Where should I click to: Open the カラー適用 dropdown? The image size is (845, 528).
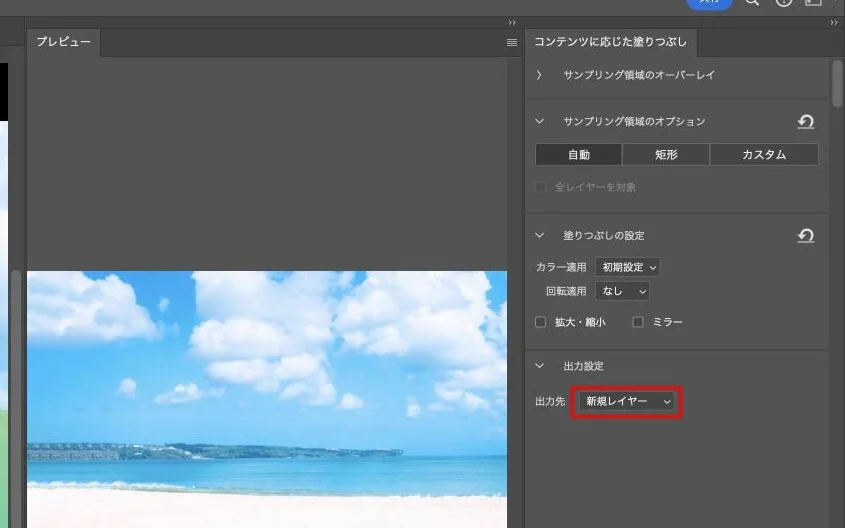point(627,267)
